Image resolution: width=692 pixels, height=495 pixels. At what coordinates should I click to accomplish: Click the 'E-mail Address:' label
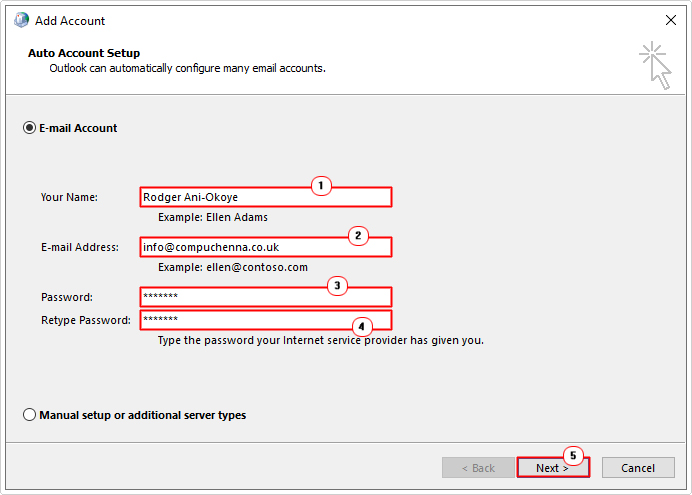click(80, 247)
